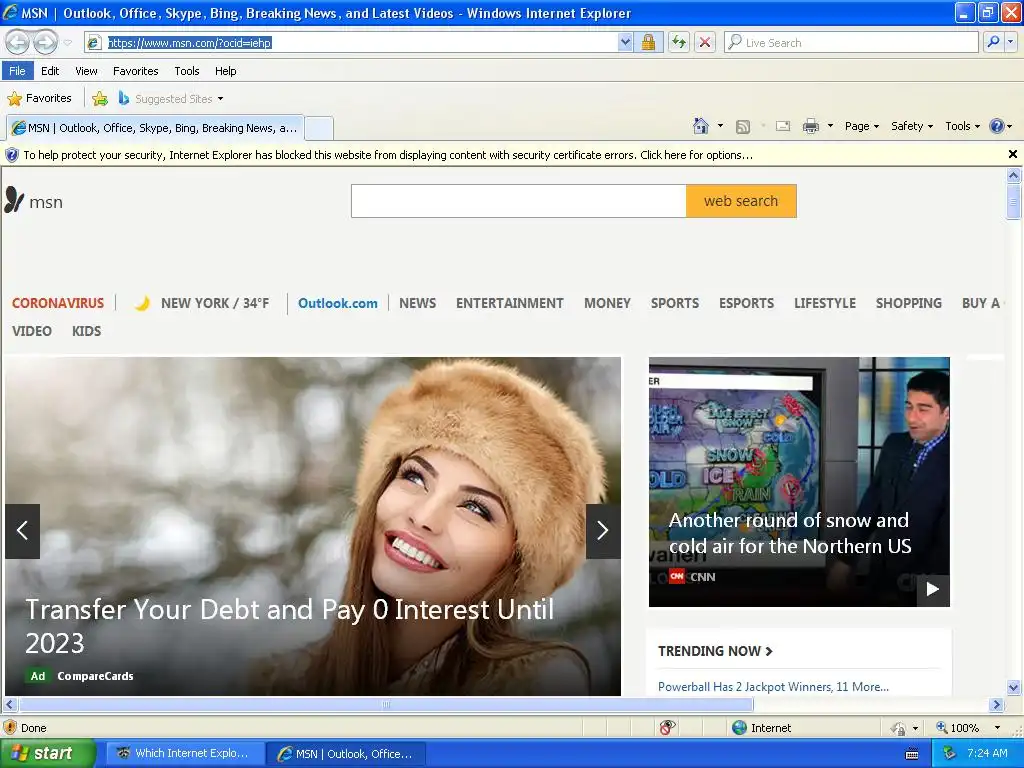Click the RSS Feeds icon

[x=743, y=127]
